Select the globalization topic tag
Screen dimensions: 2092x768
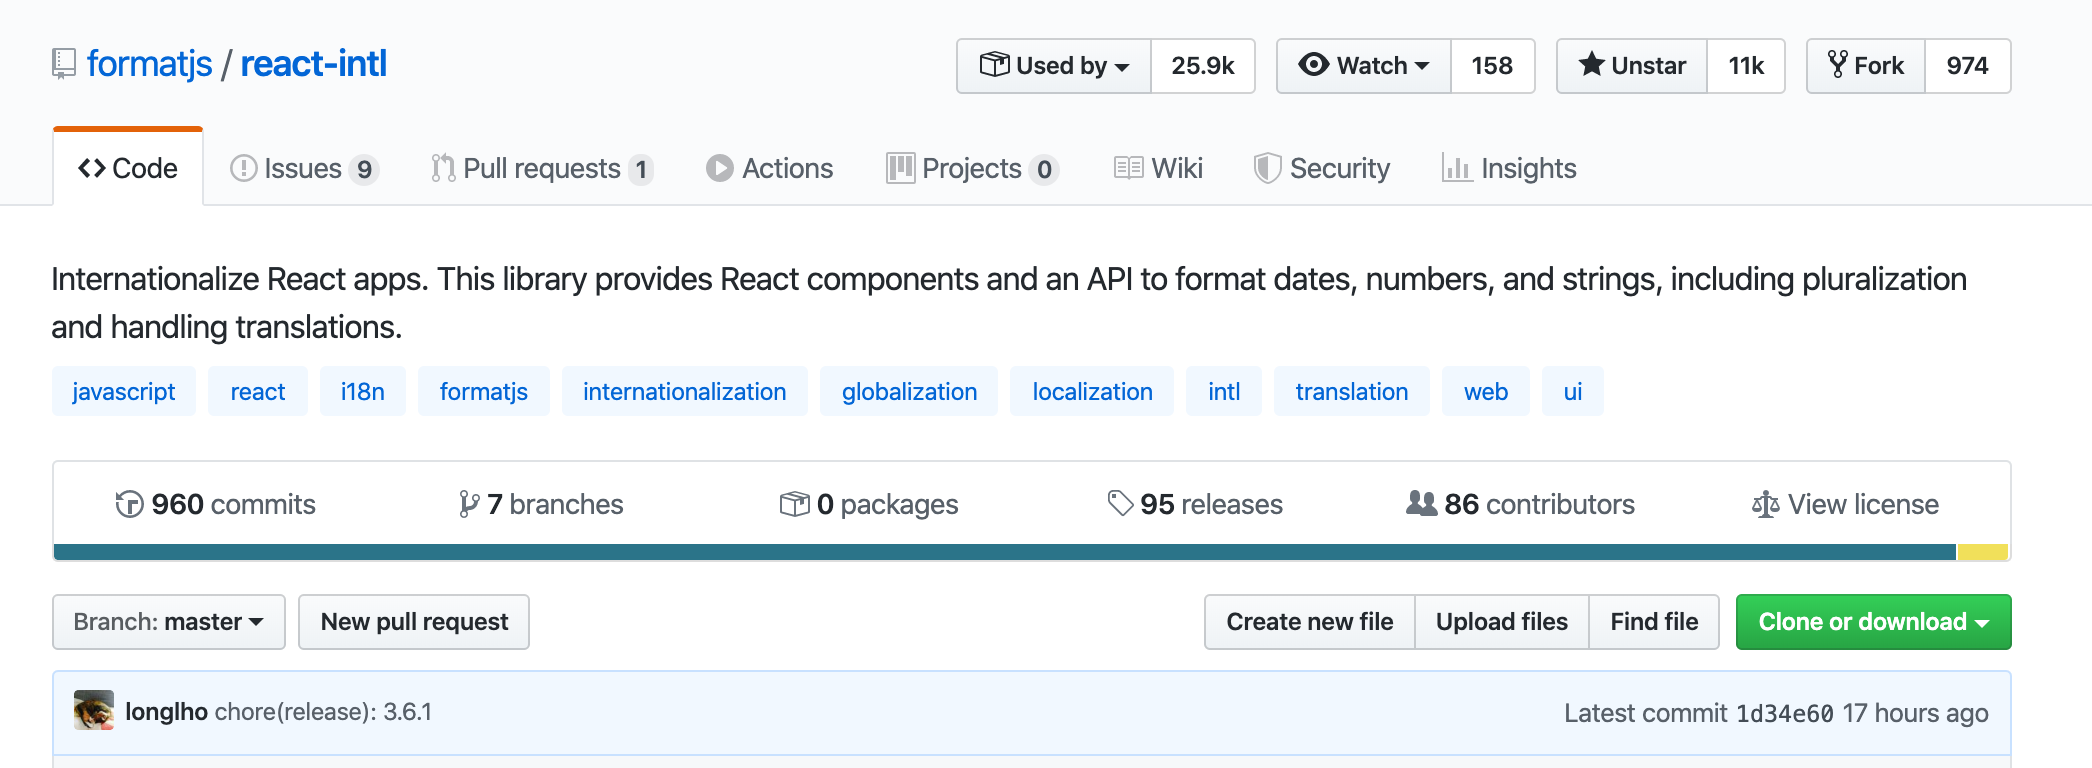(x=909, y=391)
